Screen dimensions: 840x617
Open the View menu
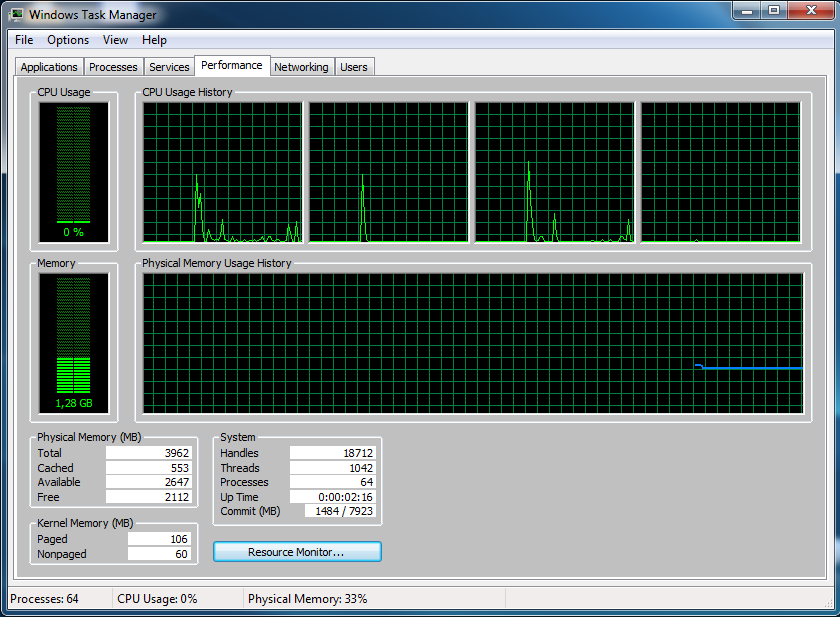click(115, 40)
